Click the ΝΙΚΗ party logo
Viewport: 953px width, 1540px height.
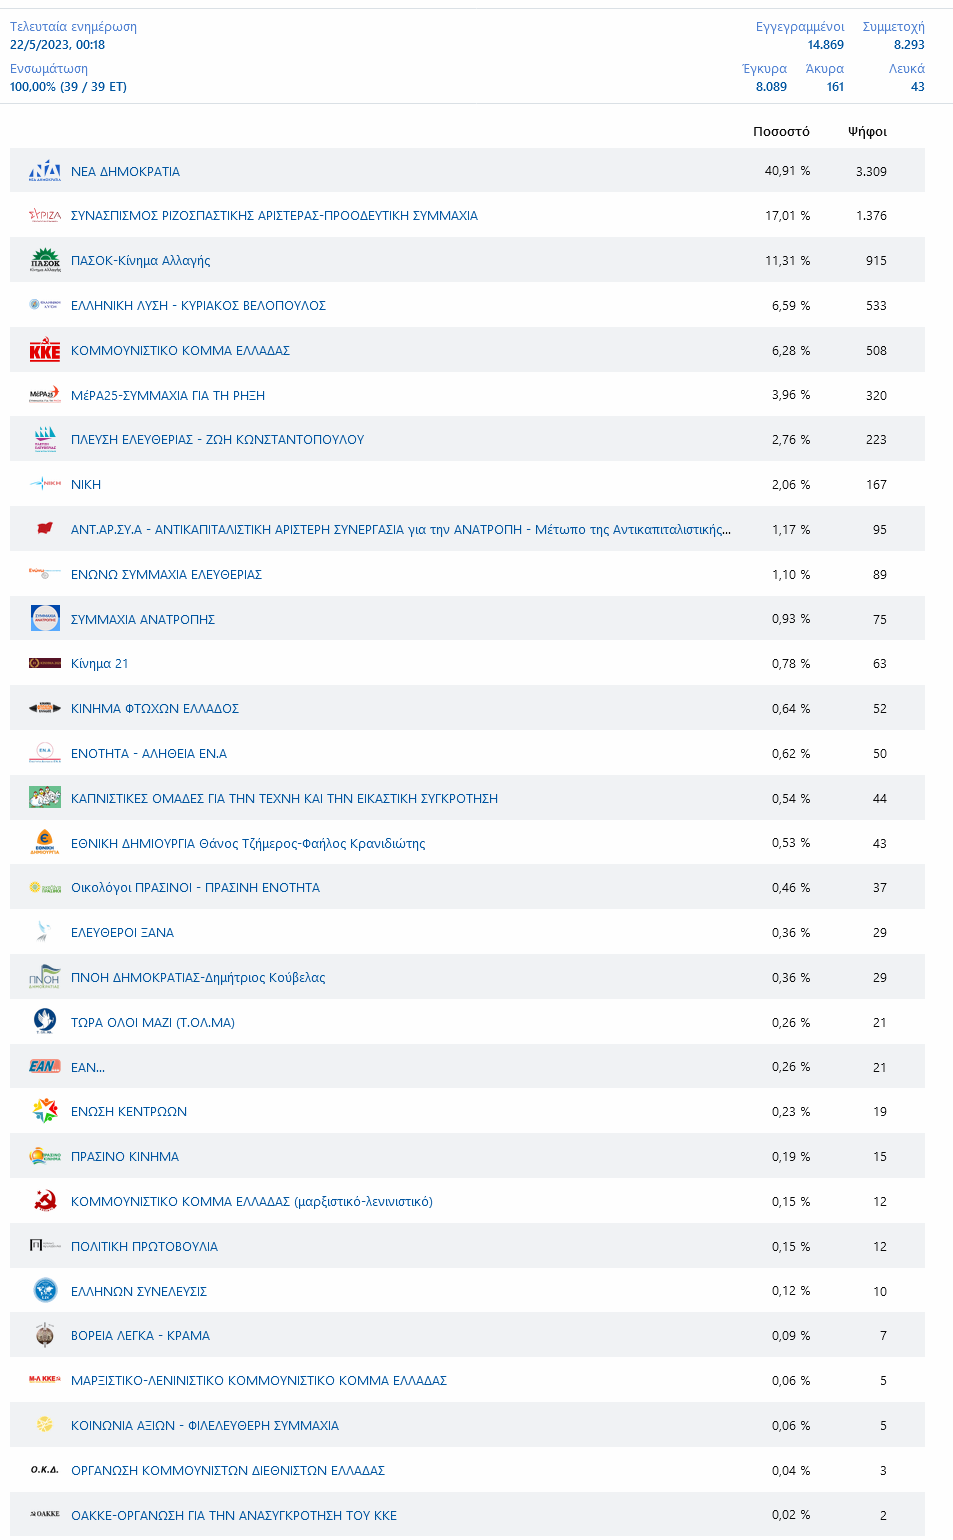(45, 484)
